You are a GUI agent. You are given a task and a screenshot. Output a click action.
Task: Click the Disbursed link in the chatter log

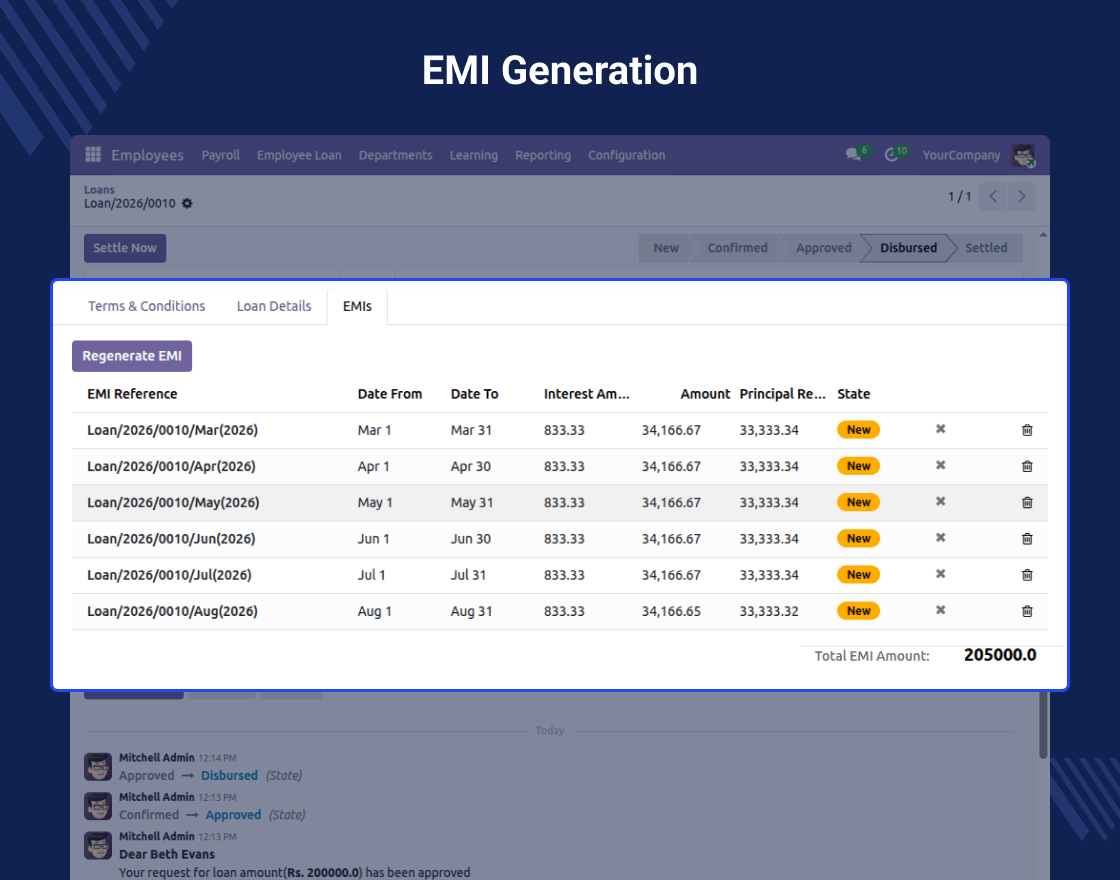coord(229,776)
